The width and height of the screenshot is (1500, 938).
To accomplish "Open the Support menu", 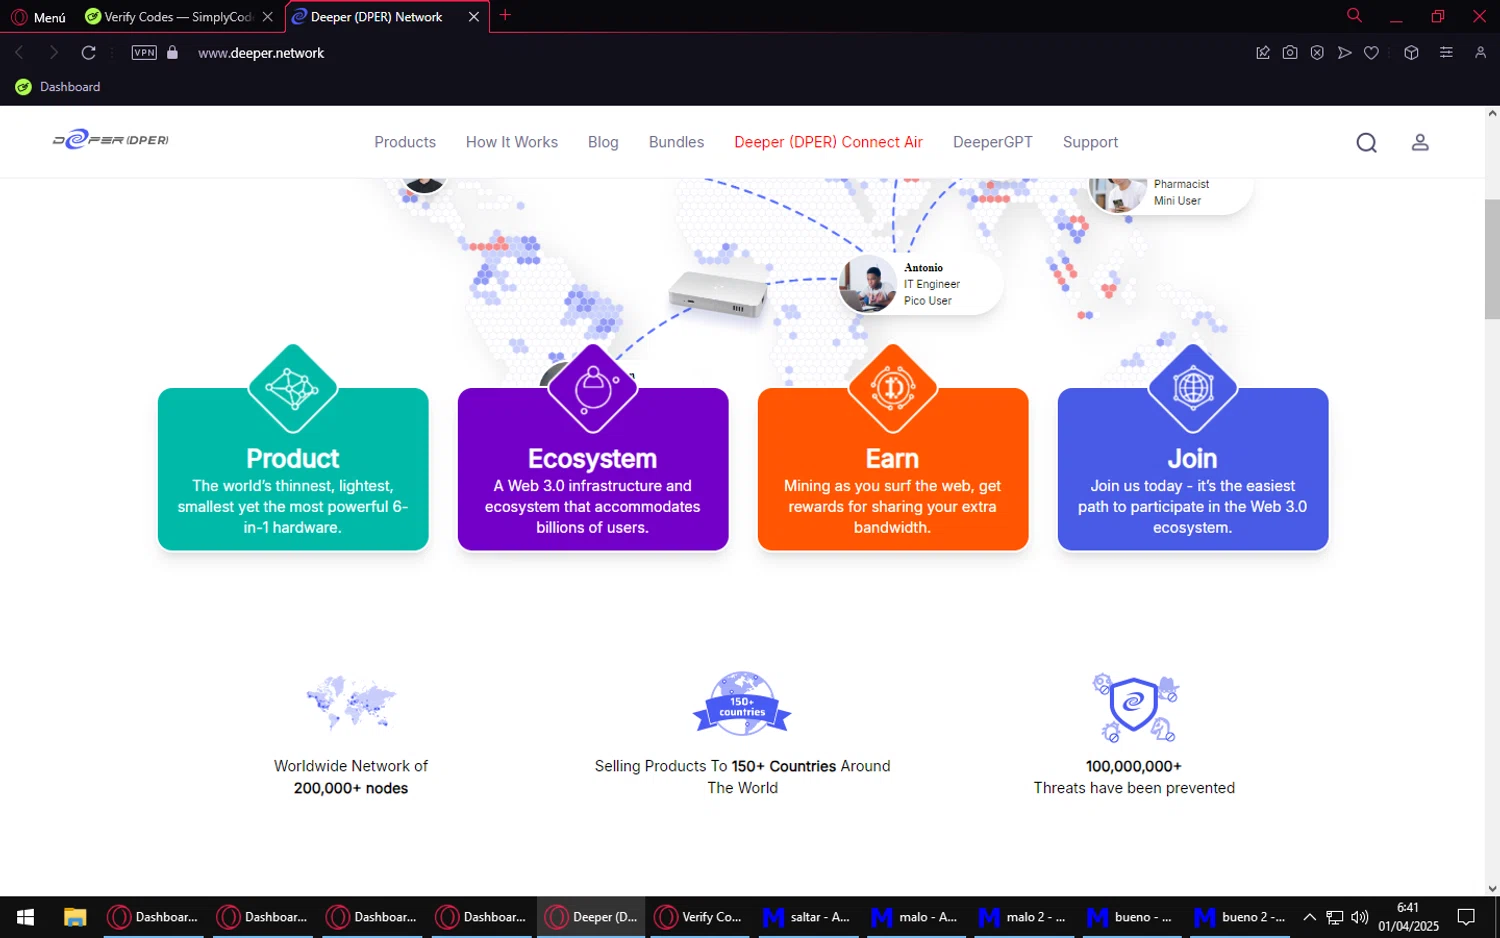I will [x=1090, y=142].
